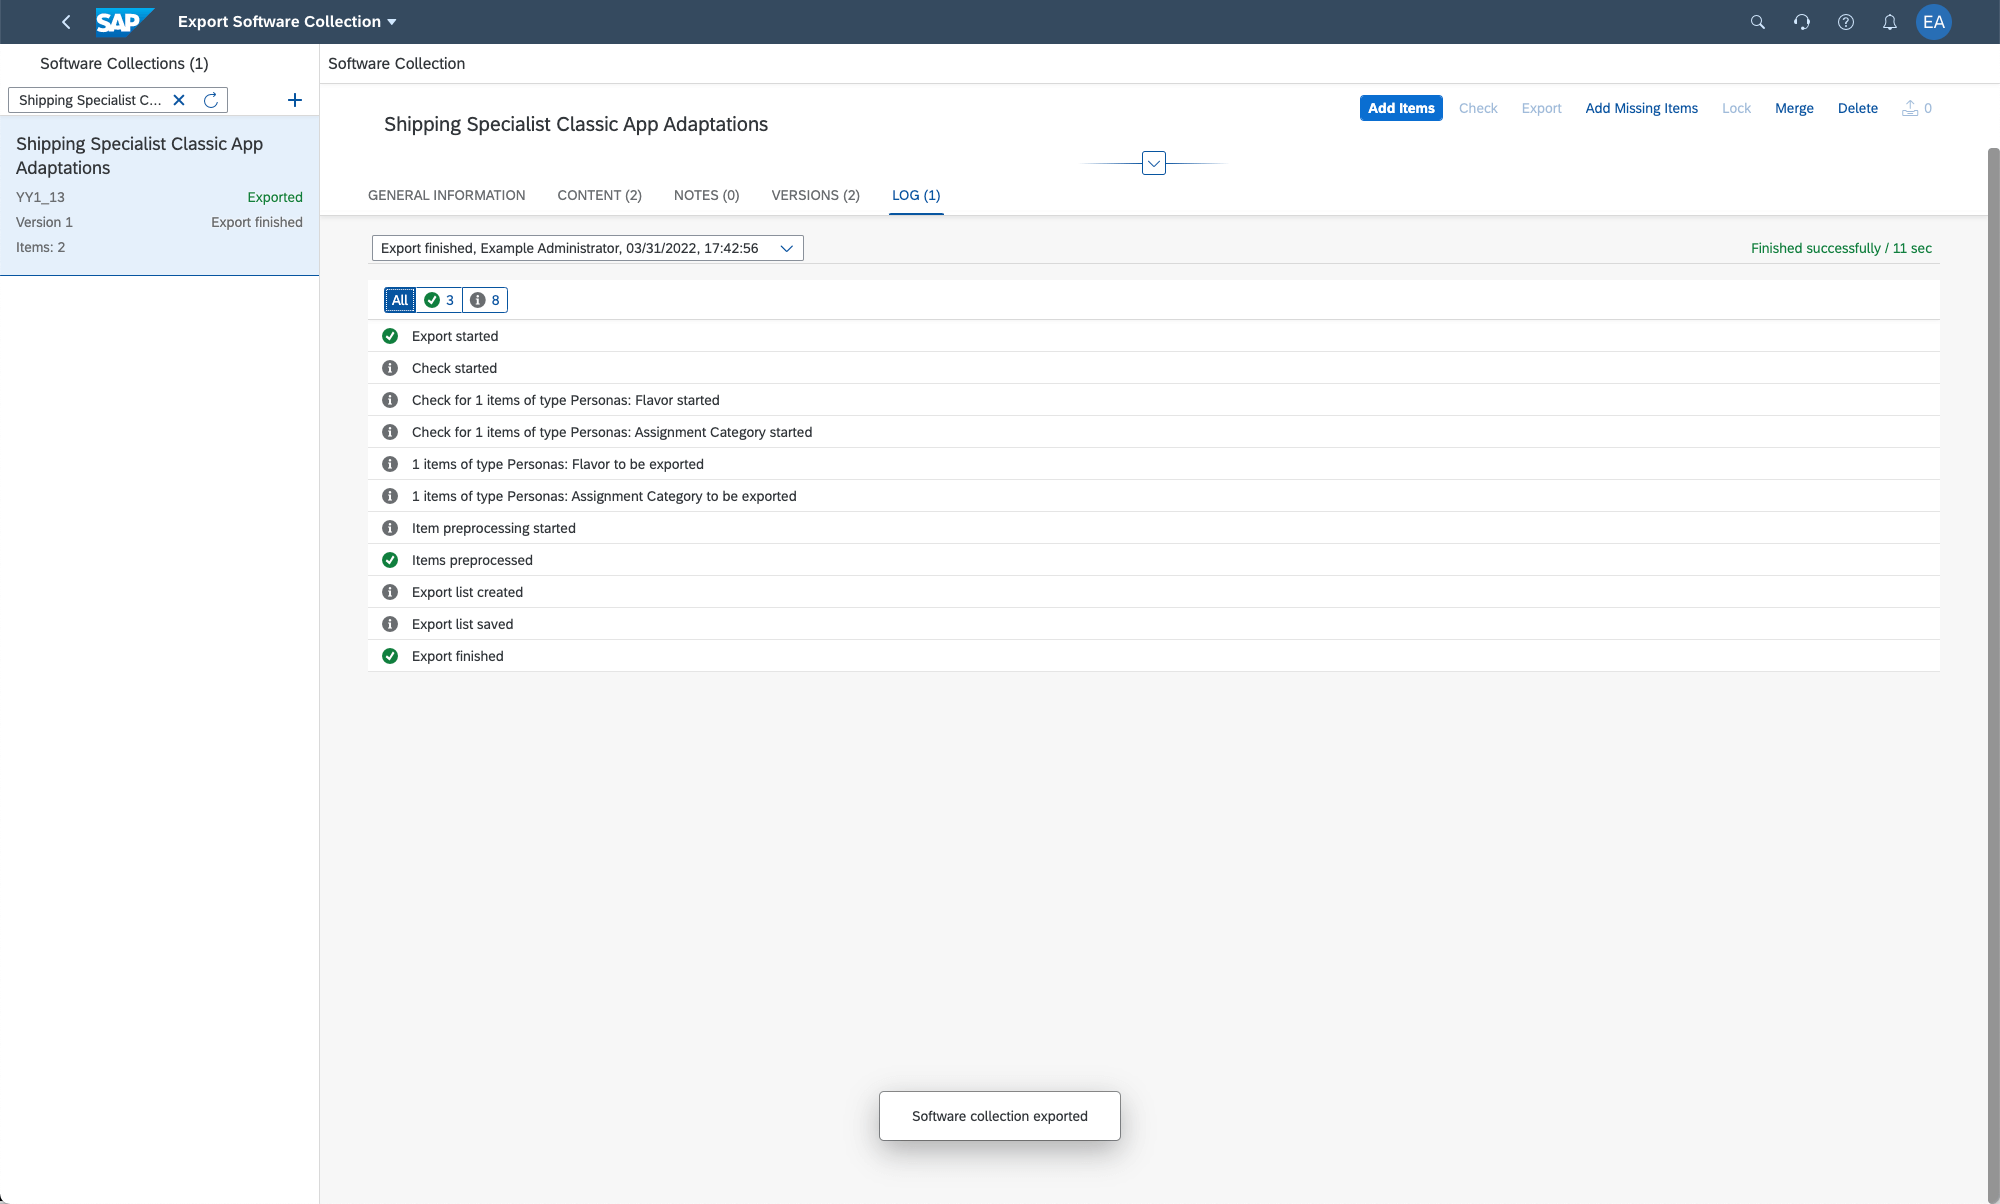Screen dimensions: 2000x1204
Task: Click the headset support icon
Action: point(1801,22)
